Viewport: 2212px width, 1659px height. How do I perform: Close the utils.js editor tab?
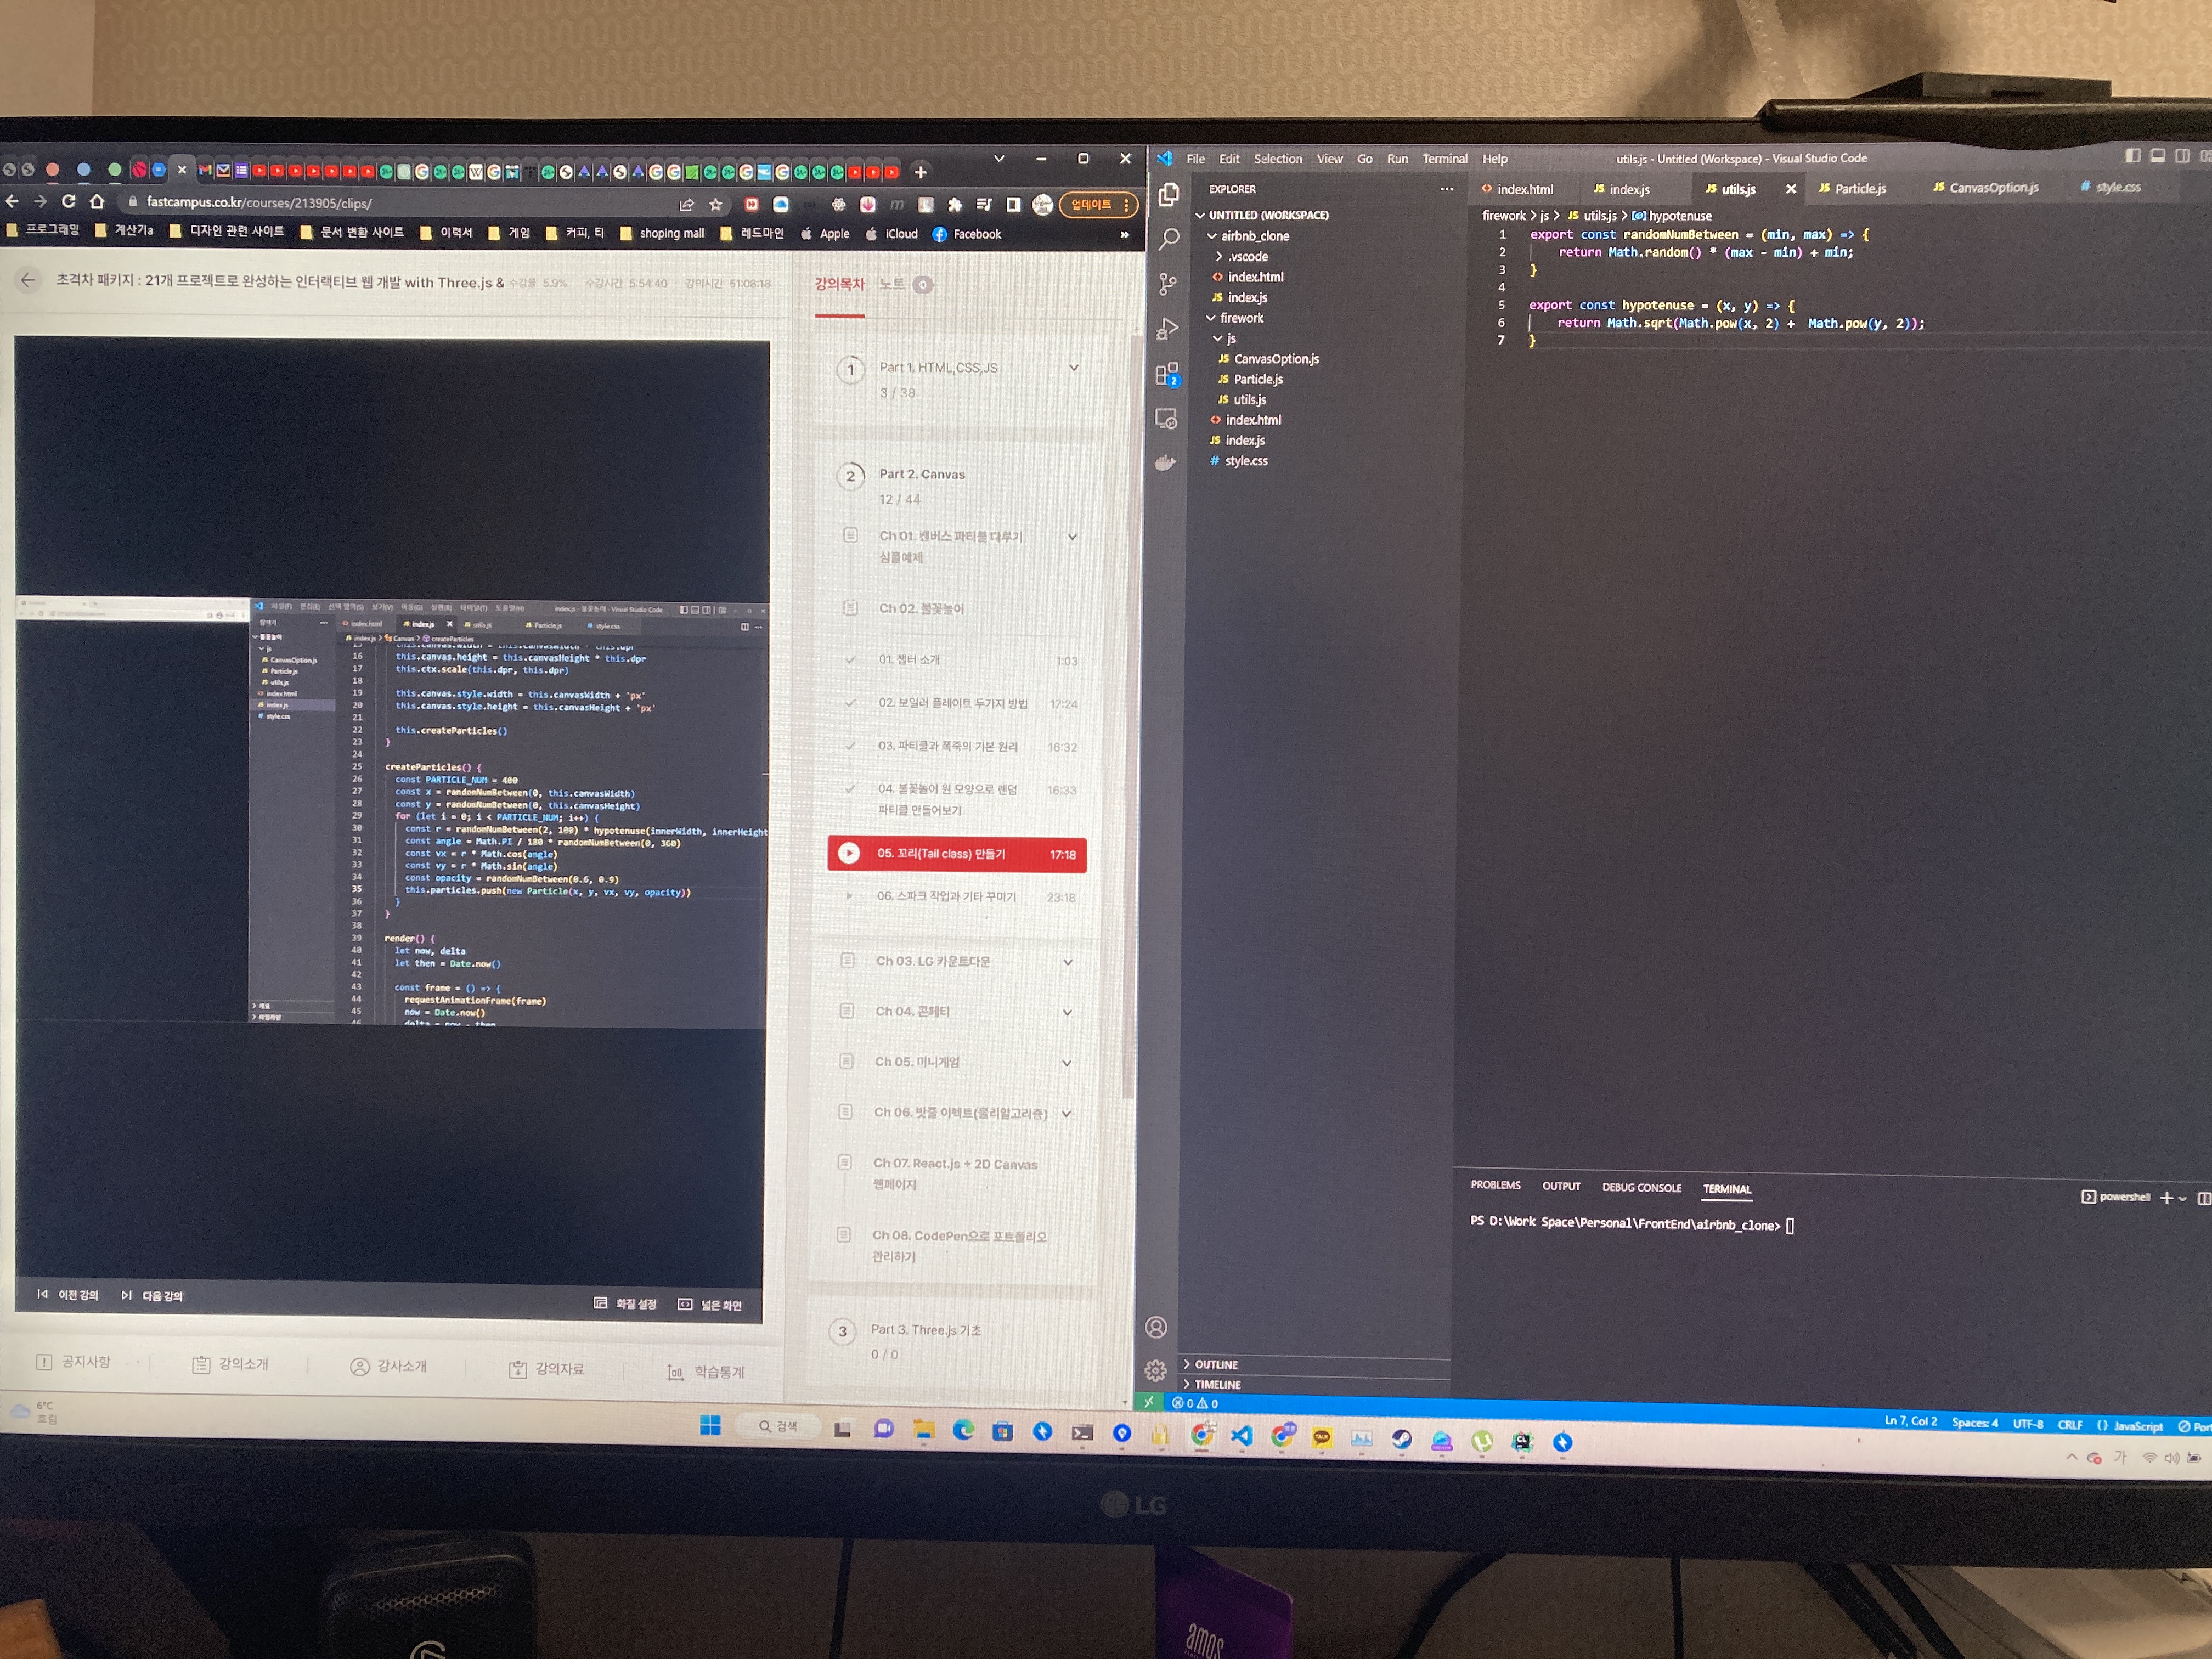click(1791, 189)
